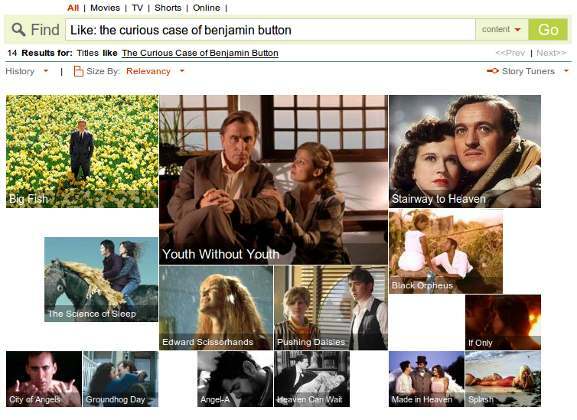Open the Pushing Daisies thumbnail

(x=331, y=308)
